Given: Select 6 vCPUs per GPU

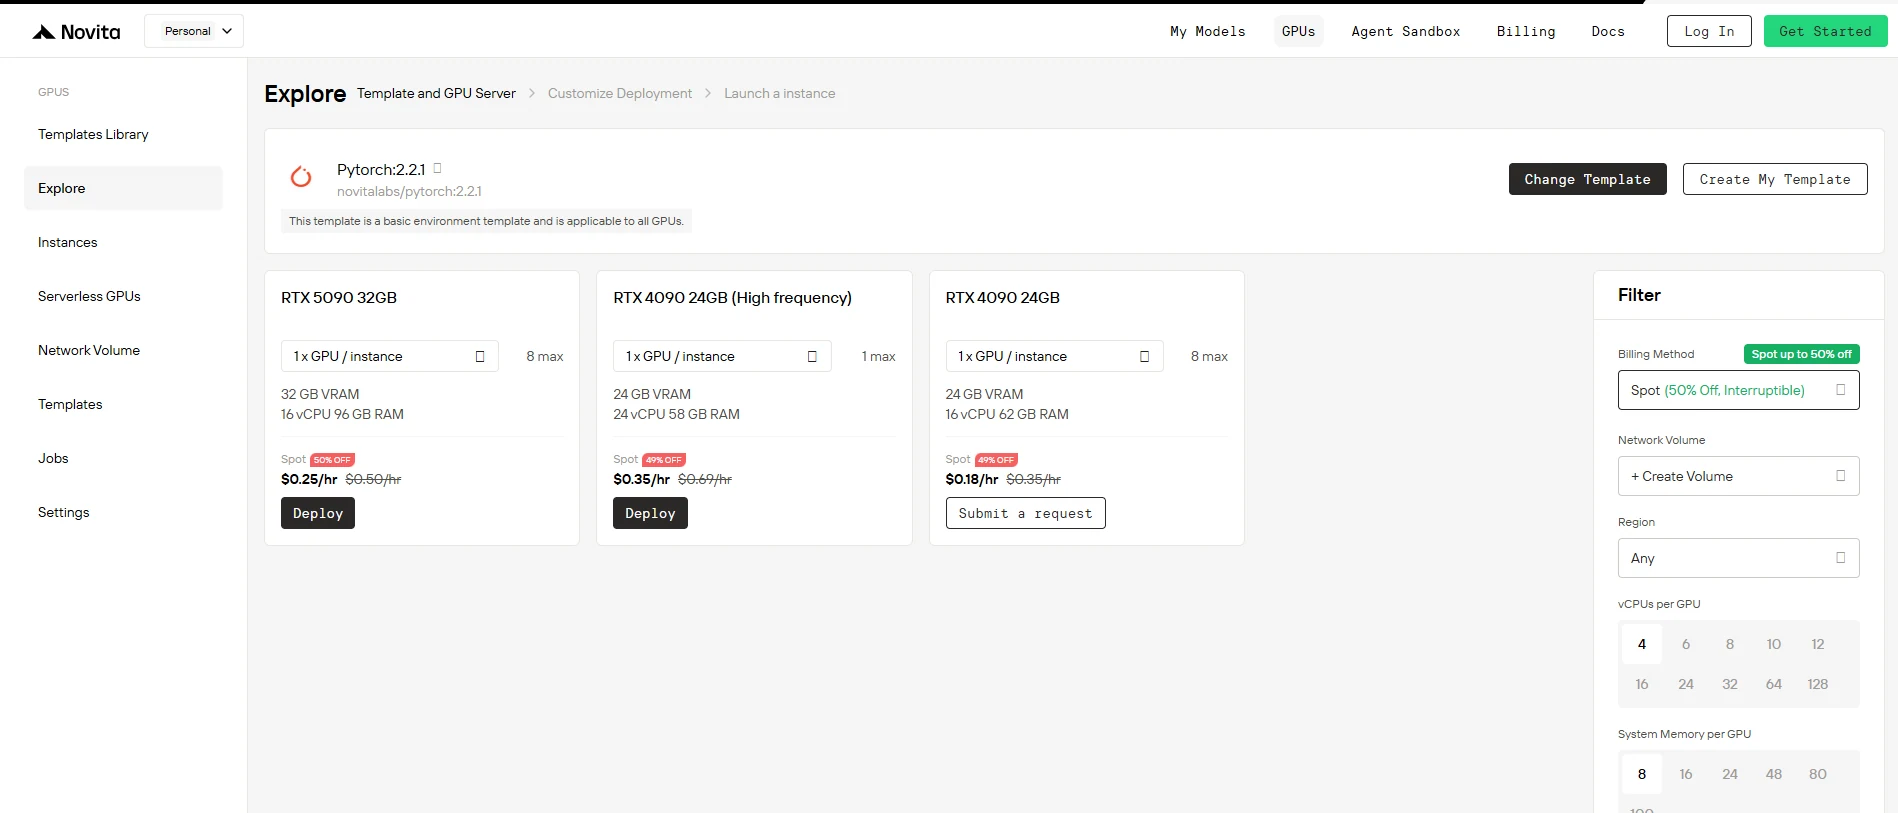Looking at the screenshot, I should tap(1685, 644).
